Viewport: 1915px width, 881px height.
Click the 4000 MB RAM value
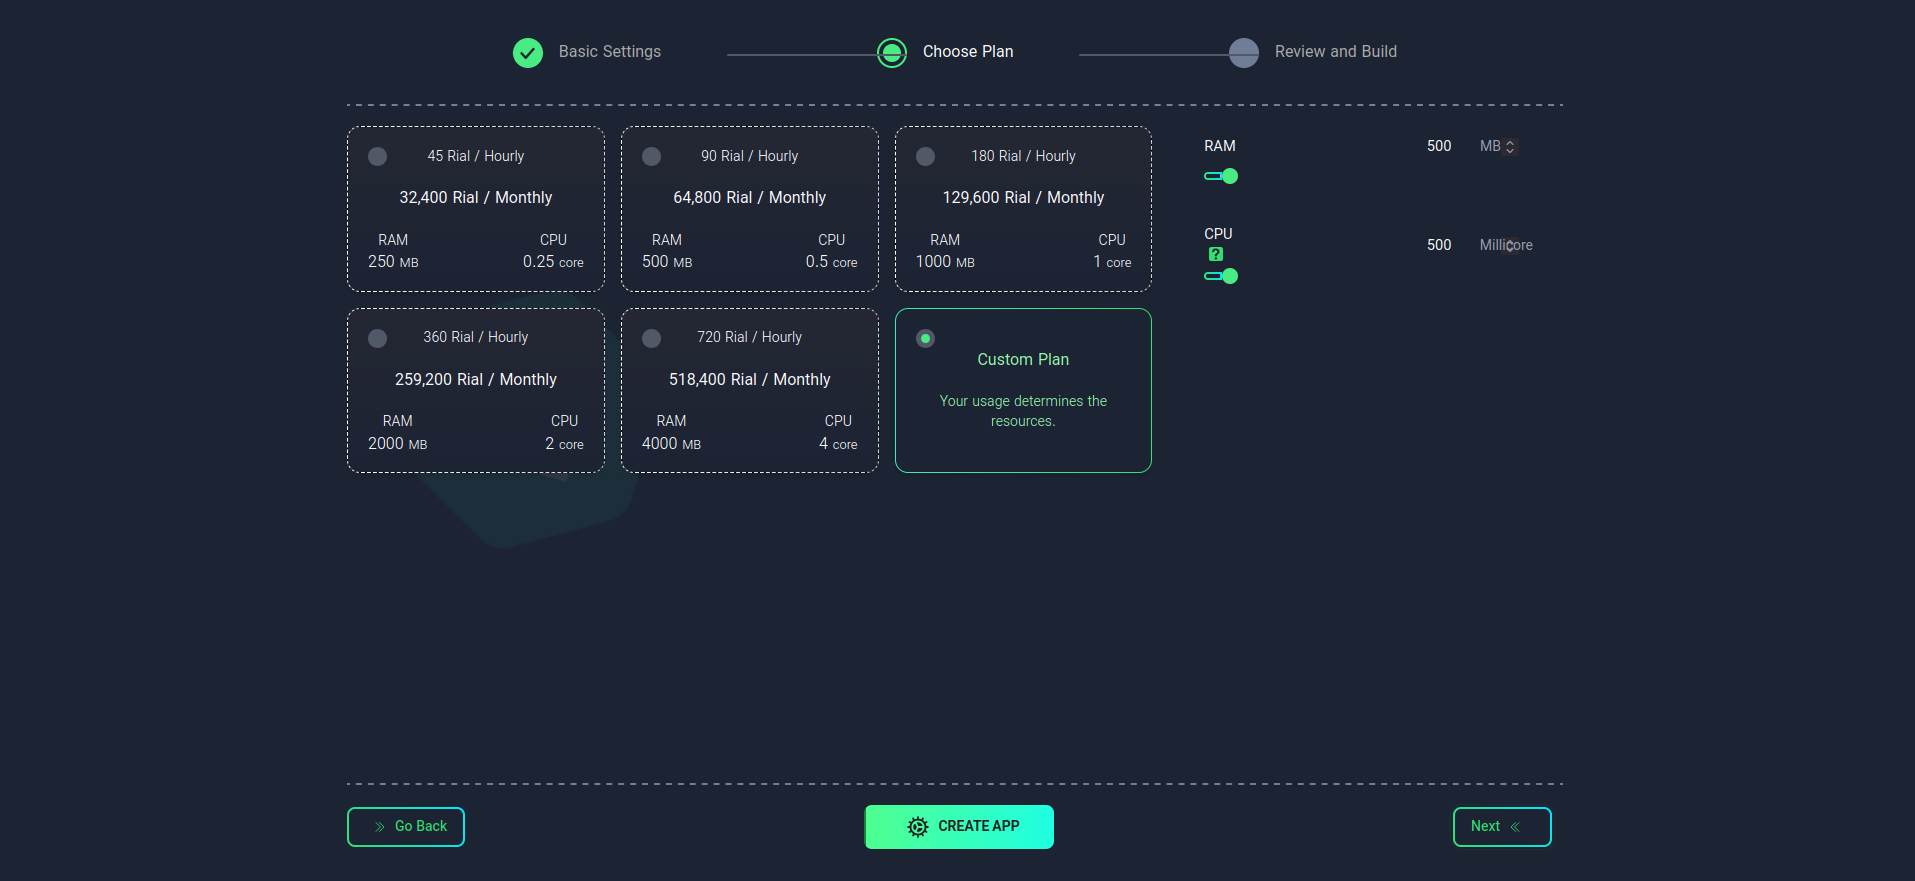pyautogui.click(x=671, y=444)
